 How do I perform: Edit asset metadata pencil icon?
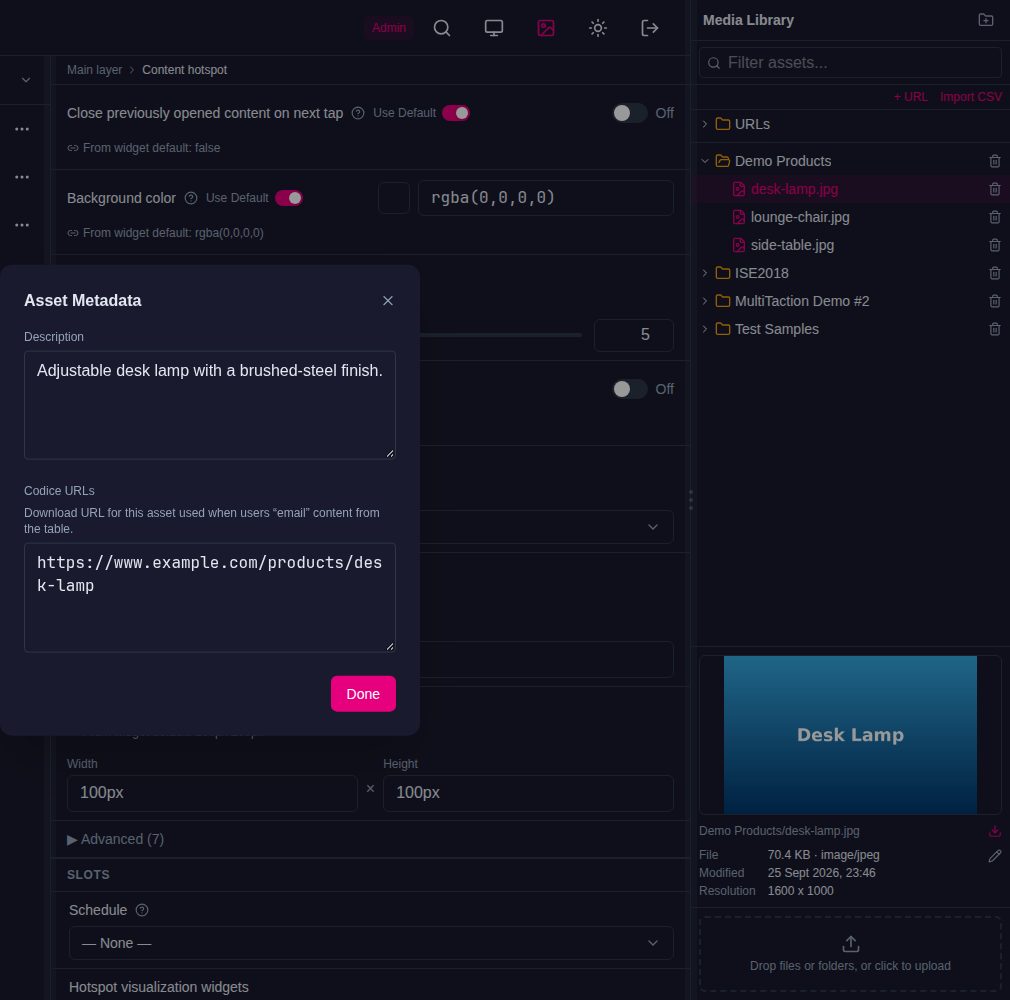(x=995, y=856)
